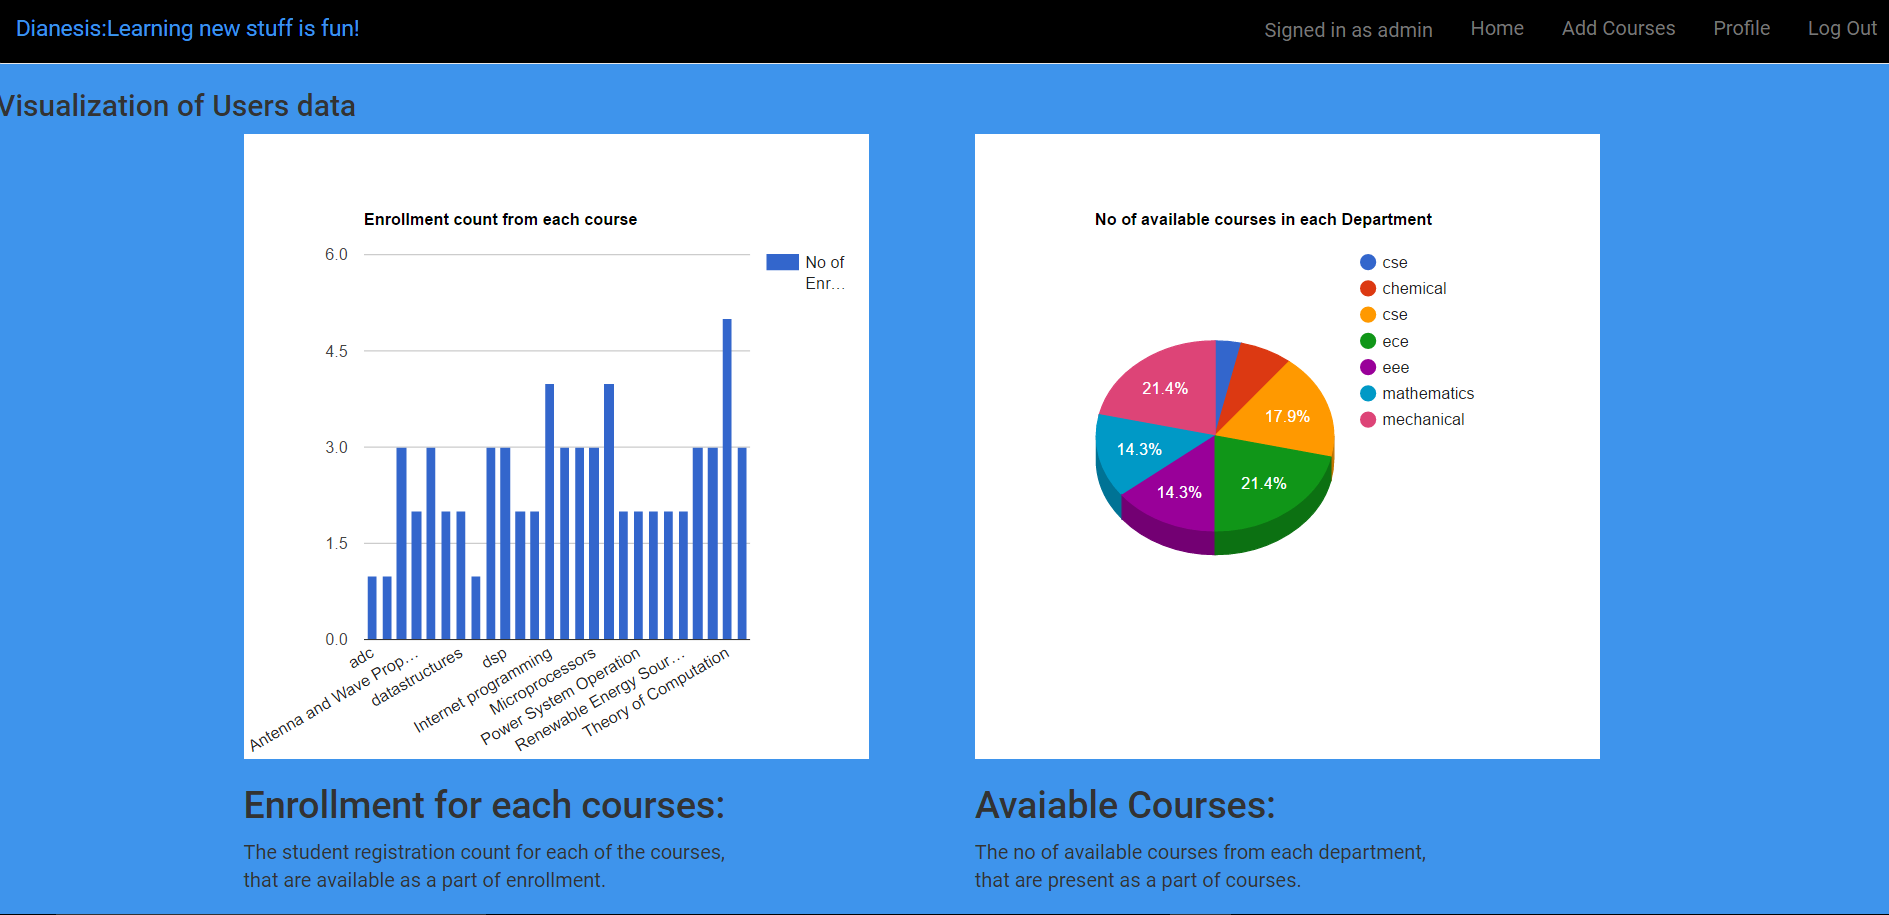Screen dimensions: 1889x915
Task: Click the 'mathematics' legend label
Action: point(1428,393)
